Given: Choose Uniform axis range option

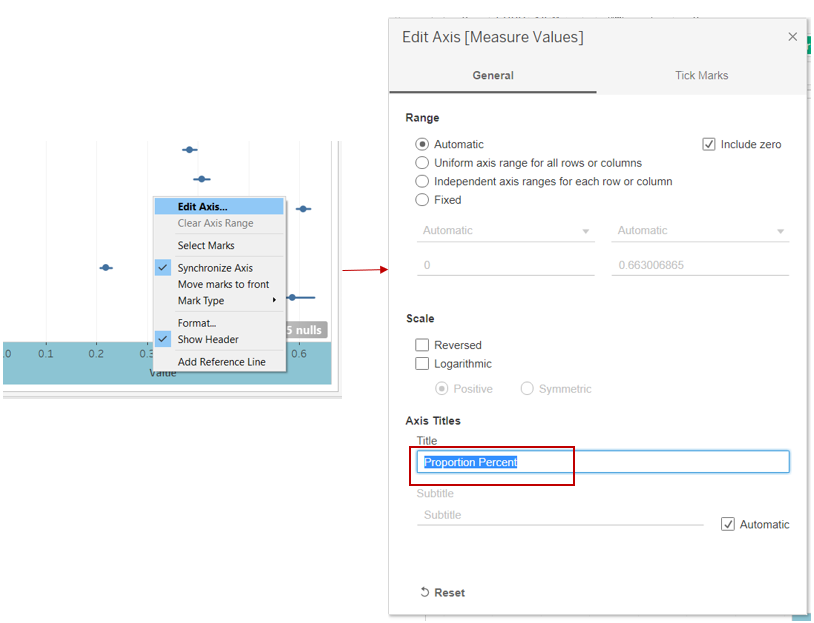Looking at the screenshot, I should [x=423, y=163].
